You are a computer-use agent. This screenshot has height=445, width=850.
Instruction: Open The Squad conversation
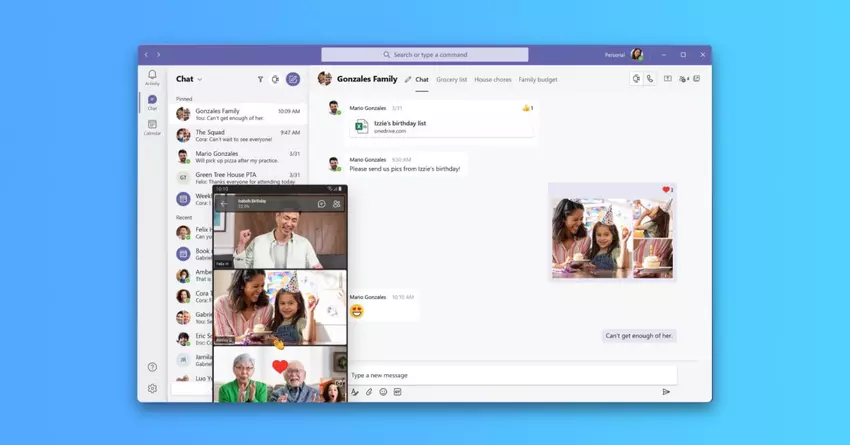coord(237,133)
